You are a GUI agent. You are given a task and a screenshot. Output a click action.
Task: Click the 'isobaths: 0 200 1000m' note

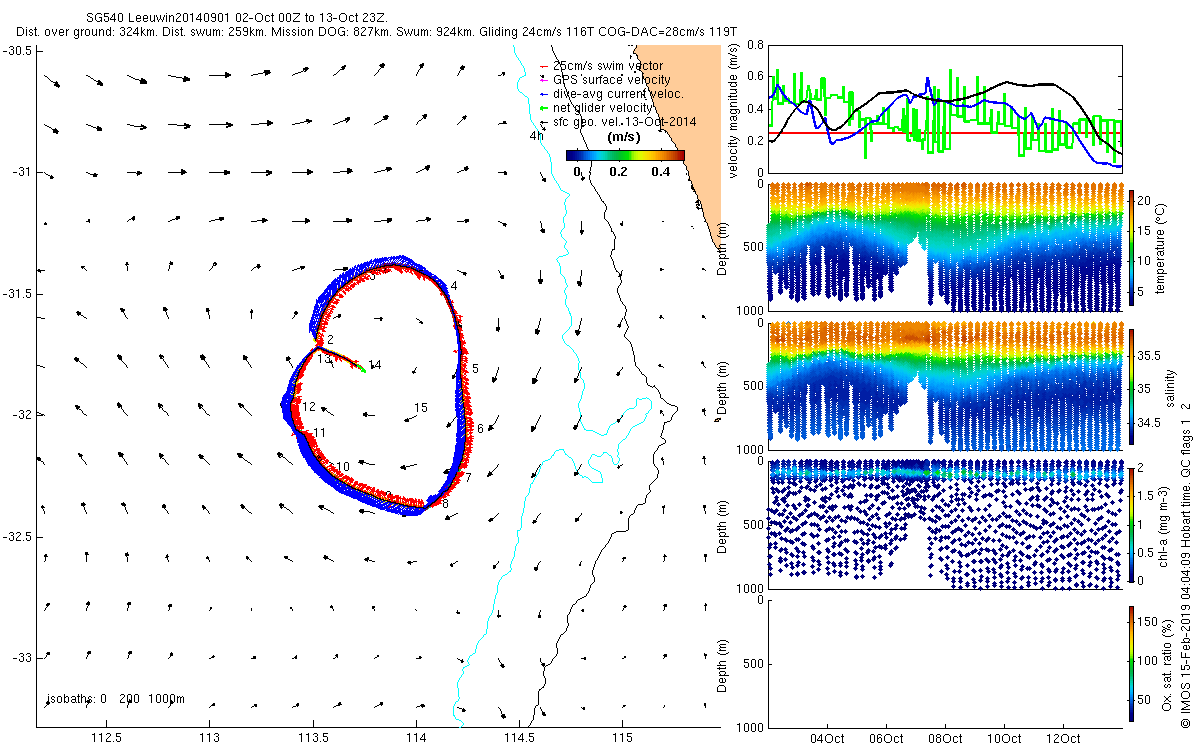[116, 699]
